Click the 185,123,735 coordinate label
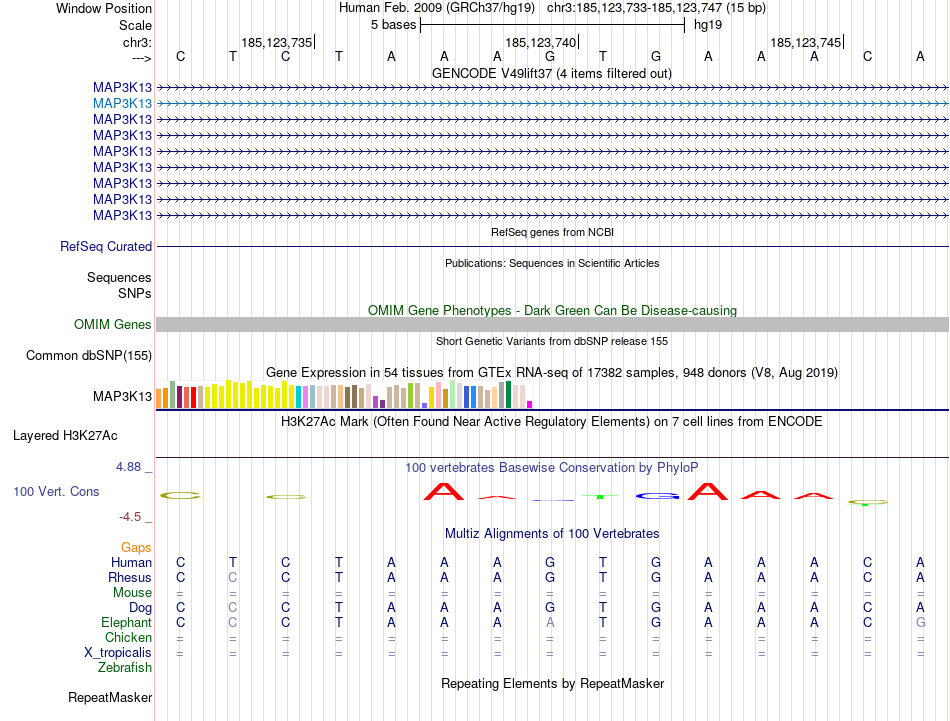 pos(276,42)
